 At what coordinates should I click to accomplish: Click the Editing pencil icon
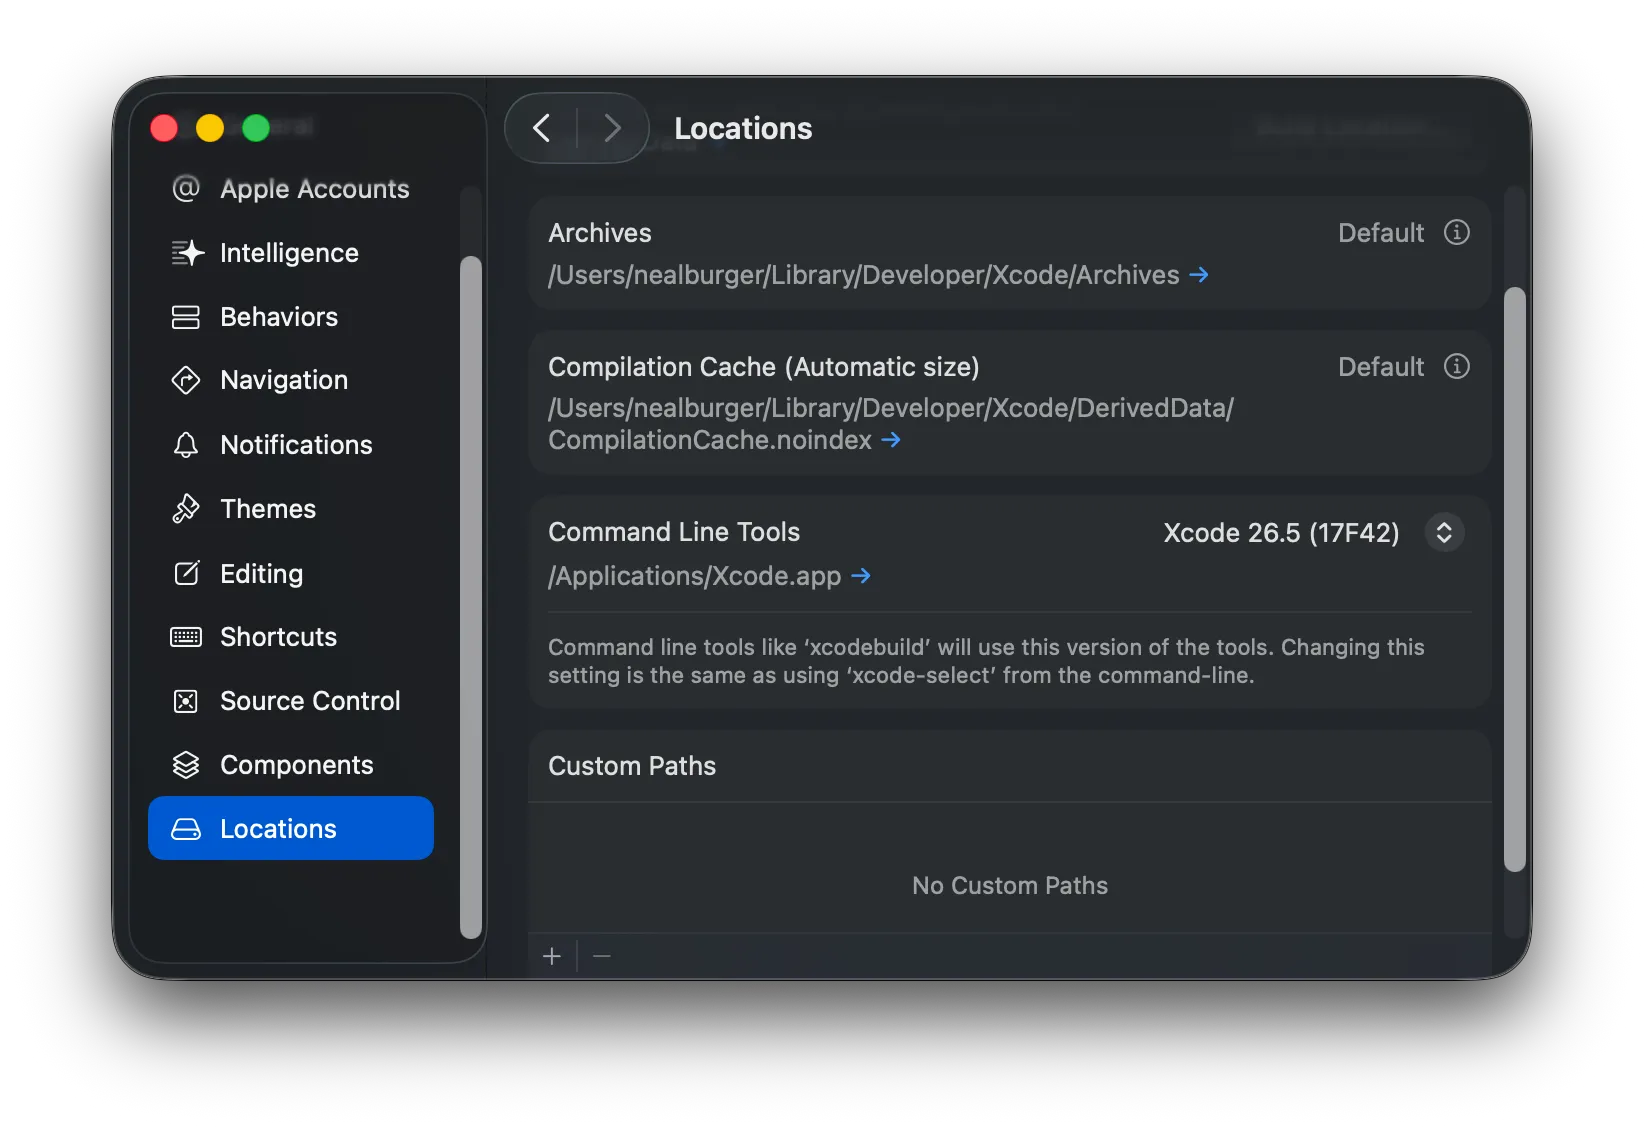pos(187,573)
